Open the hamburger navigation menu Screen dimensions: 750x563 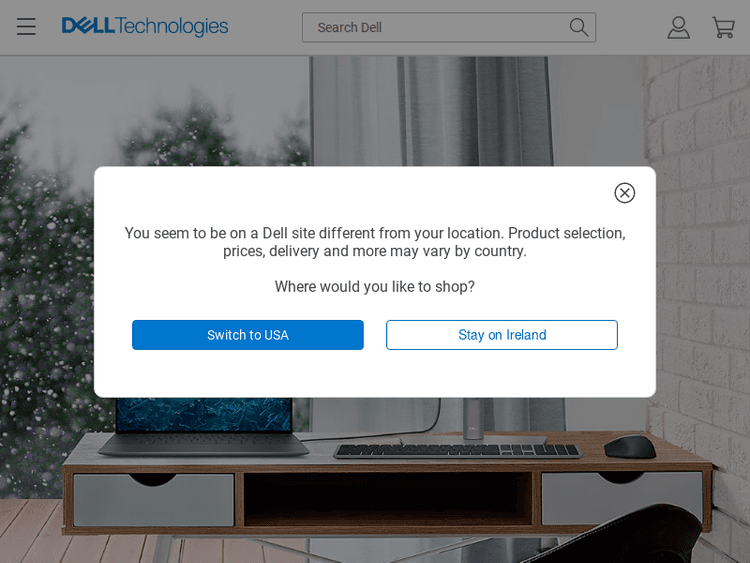(x=26, y=26)
